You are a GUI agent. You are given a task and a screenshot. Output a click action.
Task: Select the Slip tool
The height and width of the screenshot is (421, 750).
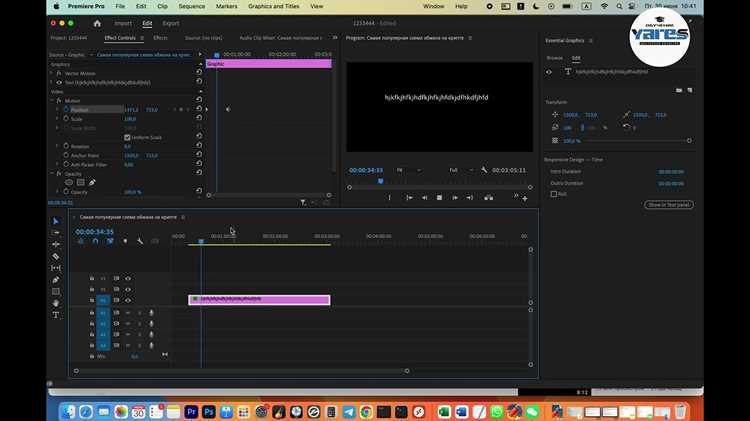(55, 268)
